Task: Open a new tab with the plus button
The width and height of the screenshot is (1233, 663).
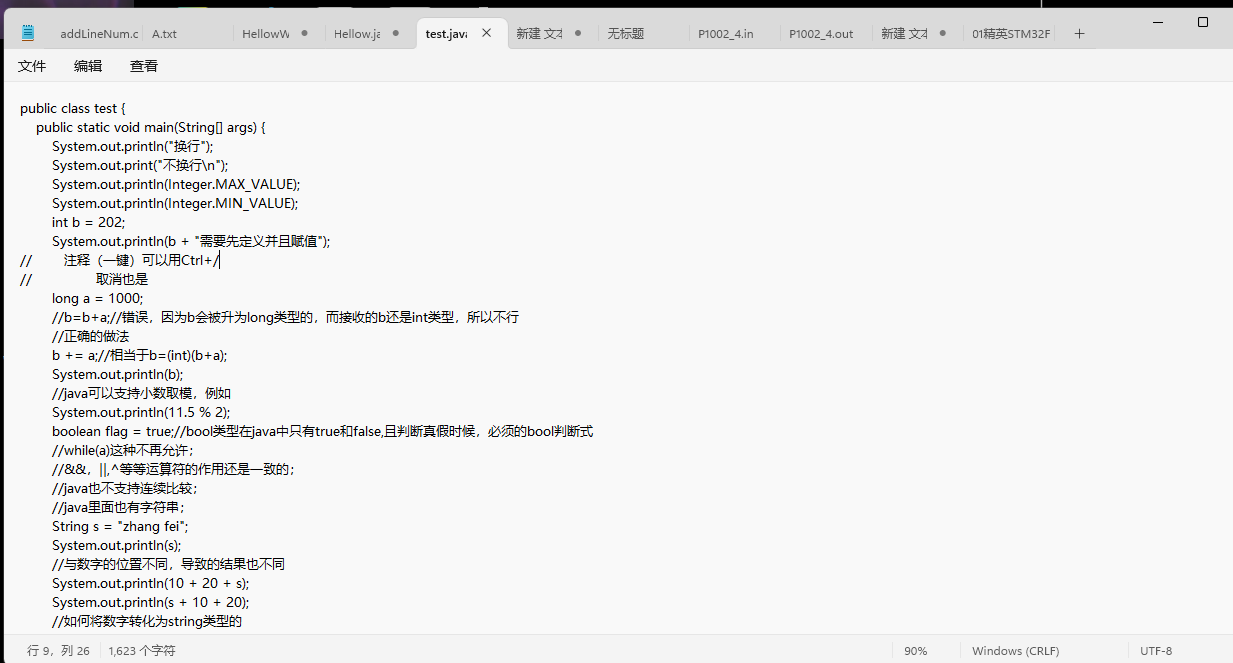Action: 1079,32
